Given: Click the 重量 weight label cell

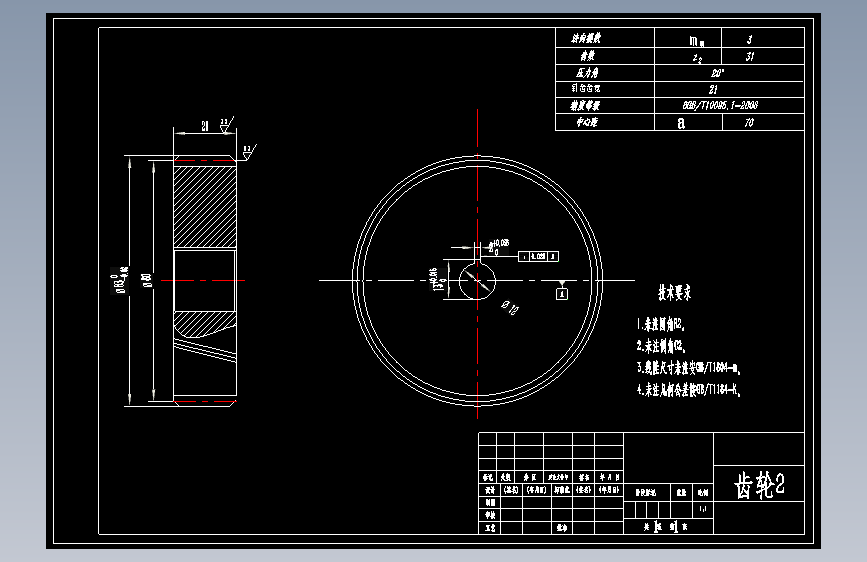Looking at the screenshot, I should click(682, 492).
